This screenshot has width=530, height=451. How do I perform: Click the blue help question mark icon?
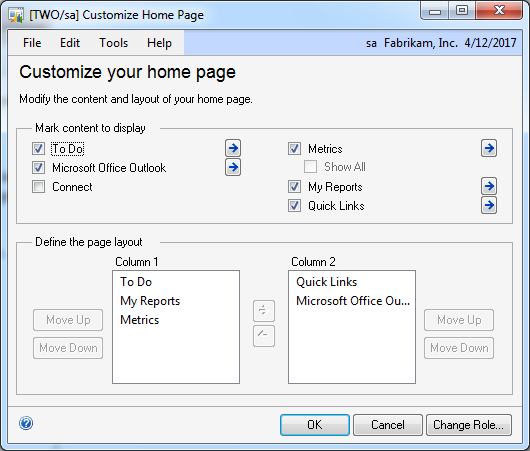click(26, 423)
